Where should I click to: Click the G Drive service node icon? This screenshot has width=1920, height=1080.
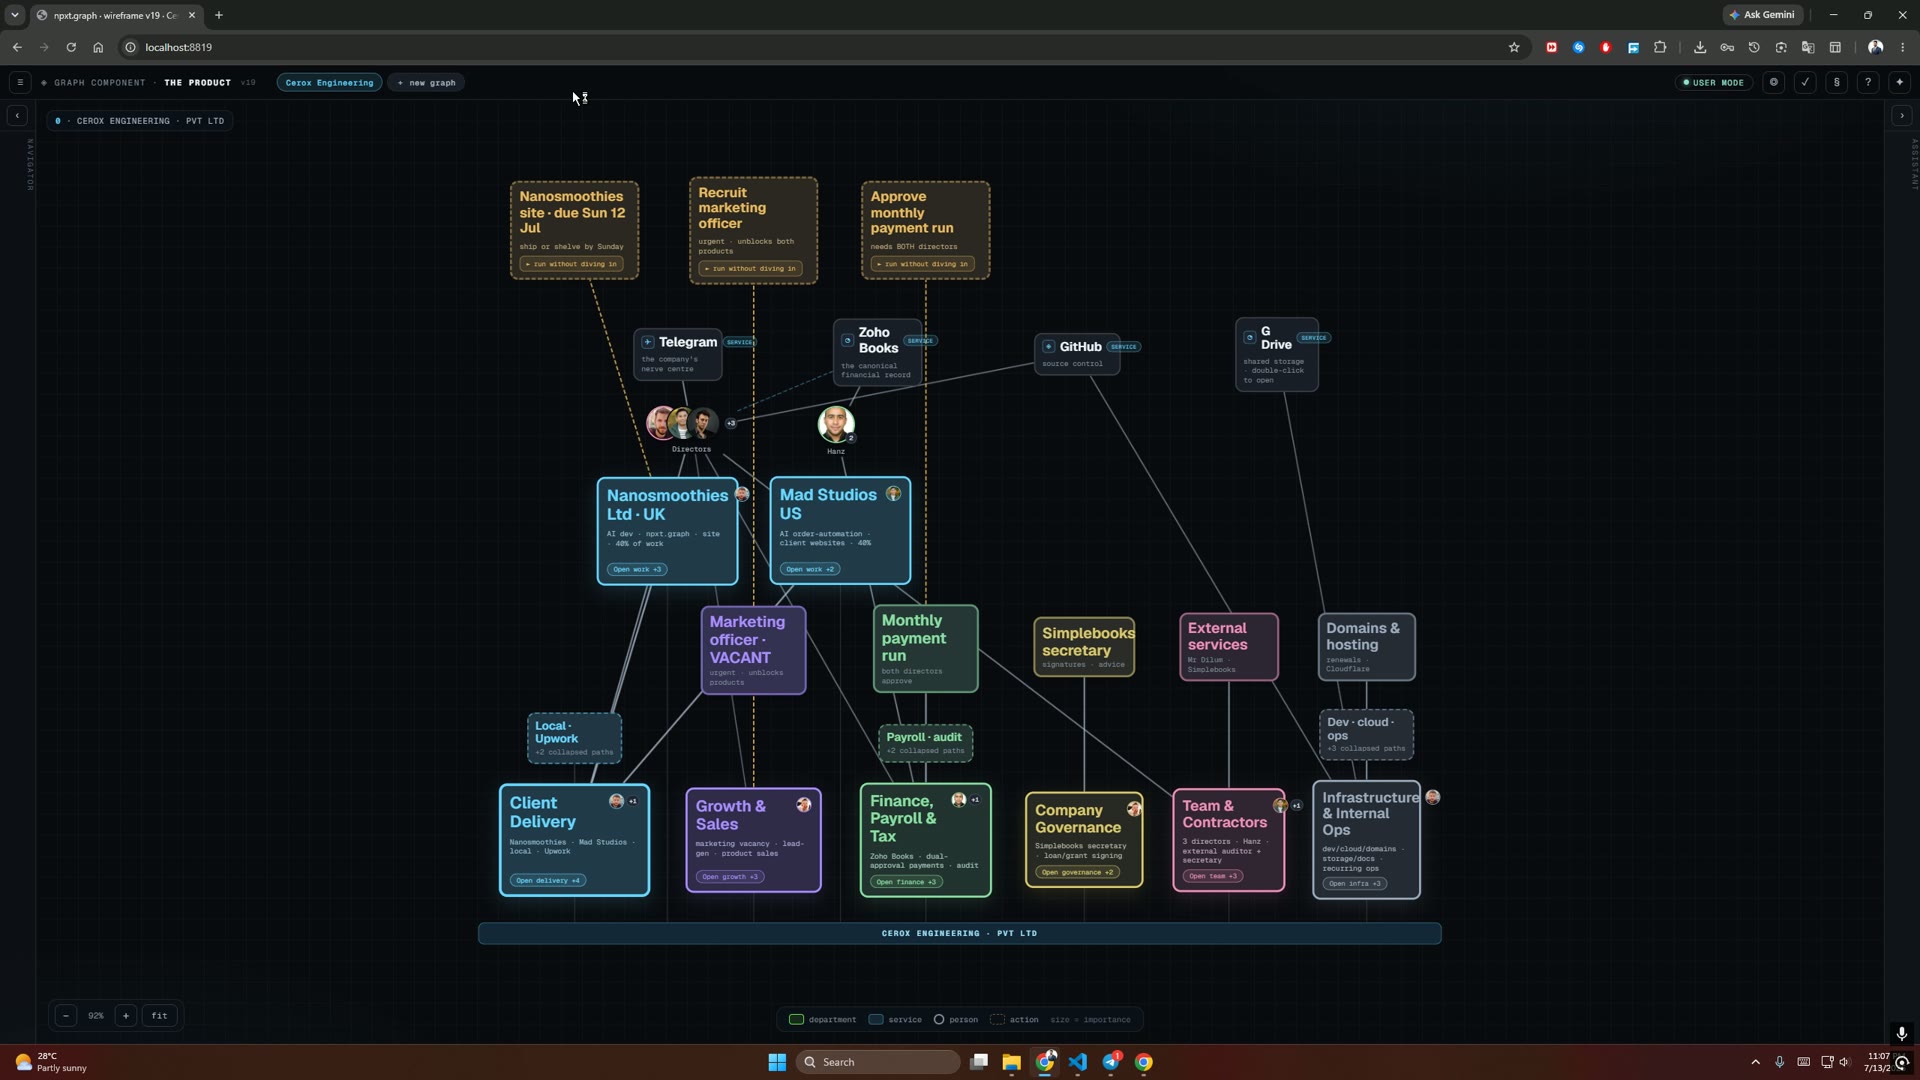point(1250,337)
